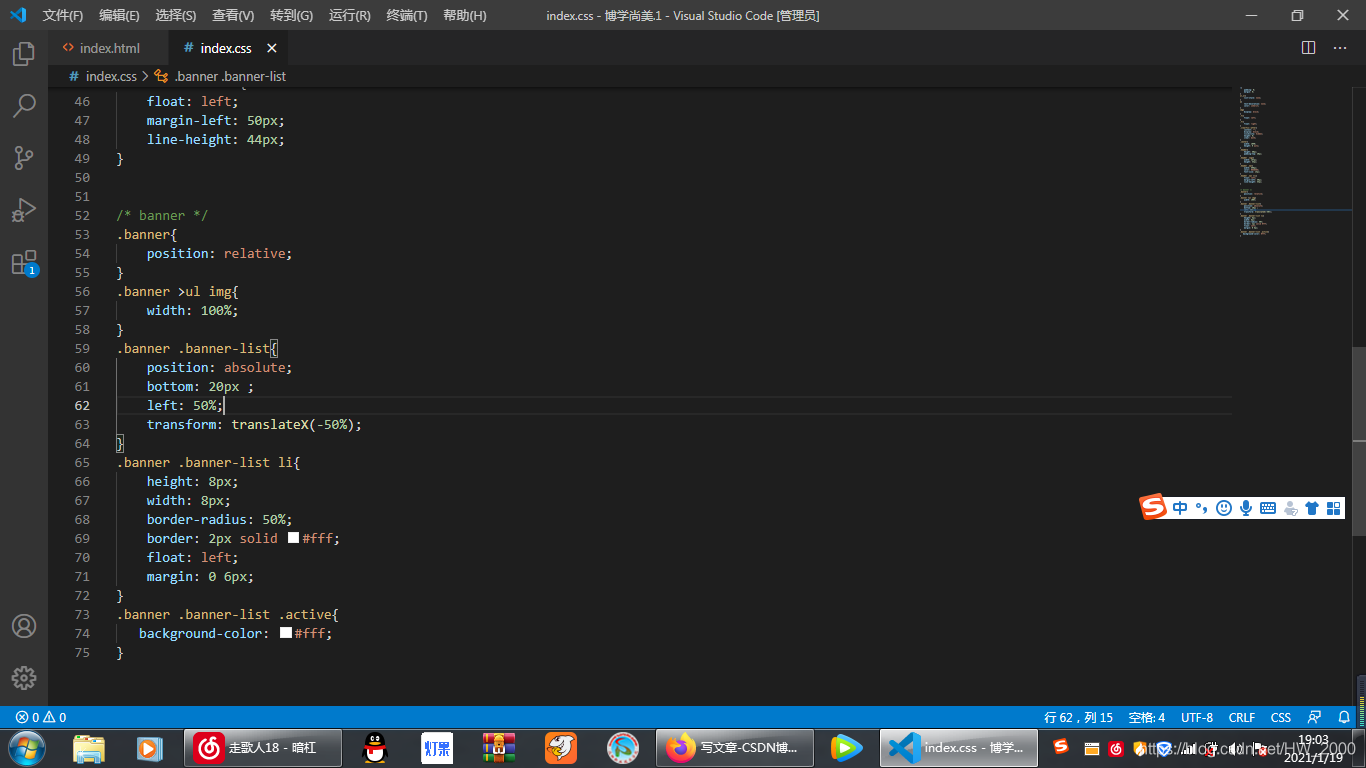Start Sogou voice input microphone

coord(1246,508)
